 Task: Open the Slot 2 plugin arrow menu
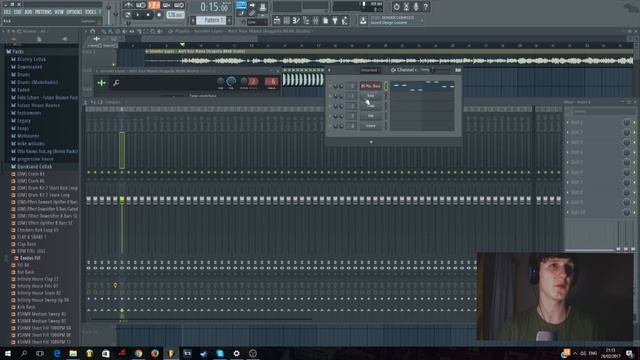pyautogui.click(x=567, y=132)
